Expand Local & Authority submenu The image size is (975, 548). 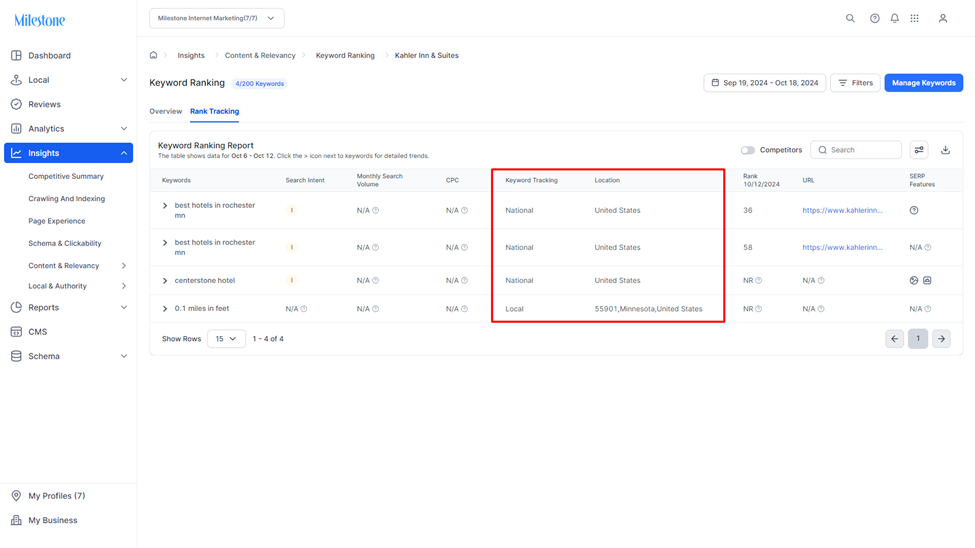click(x=124, y=286)
